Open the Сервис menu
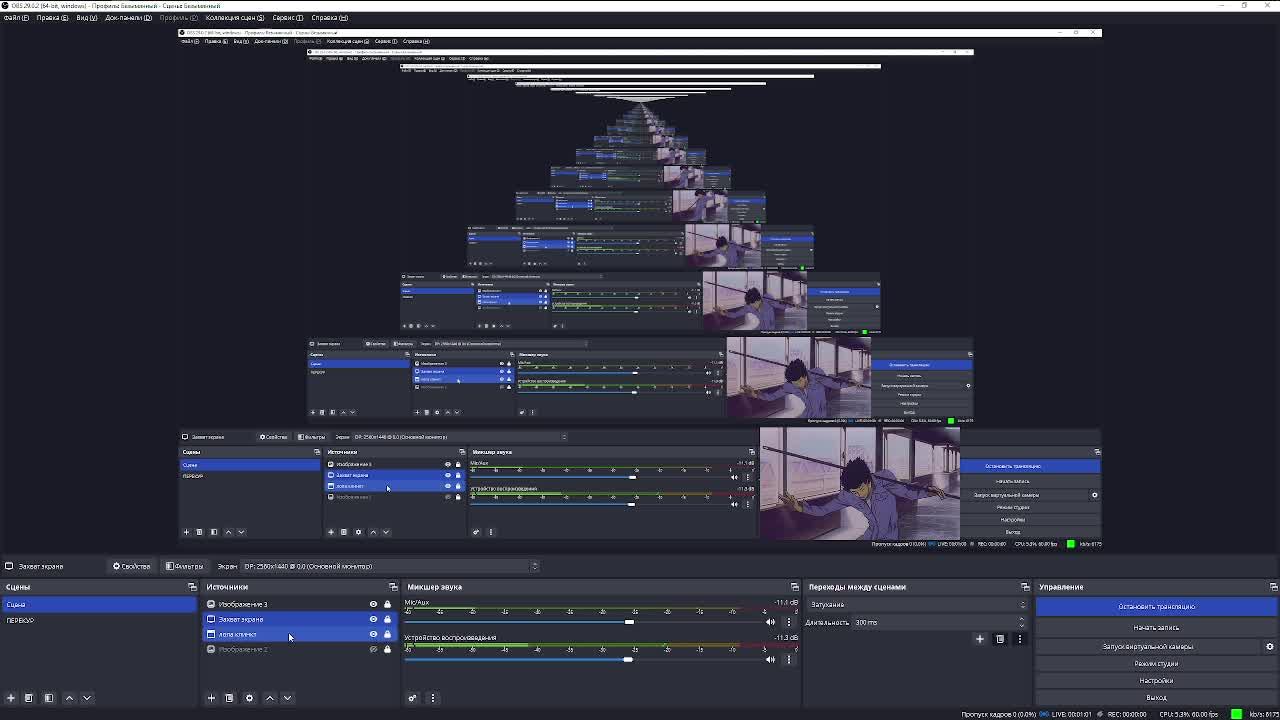This screenshot has height=720, width=1280. 287,17
